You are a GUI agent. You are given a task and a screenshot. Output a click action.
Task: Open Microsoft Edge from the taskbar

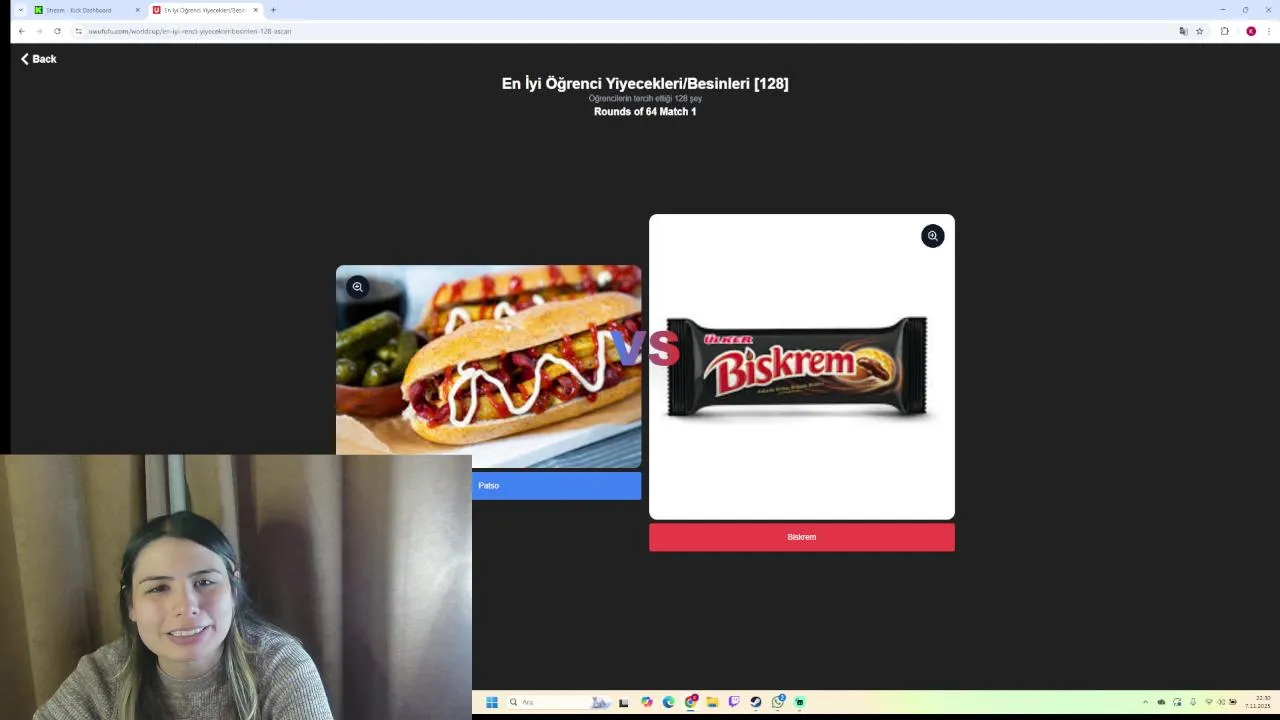(669, 702)
